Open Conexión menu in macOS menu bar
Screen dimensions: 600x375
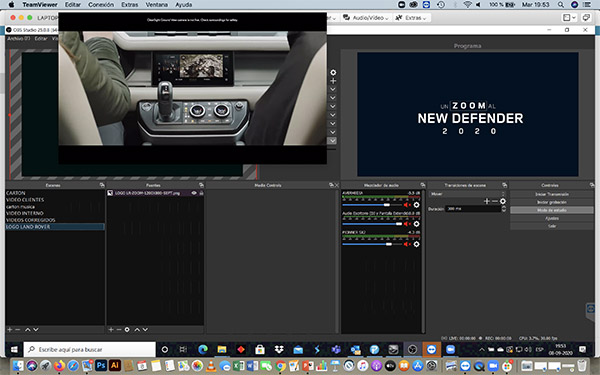point(101,5)
